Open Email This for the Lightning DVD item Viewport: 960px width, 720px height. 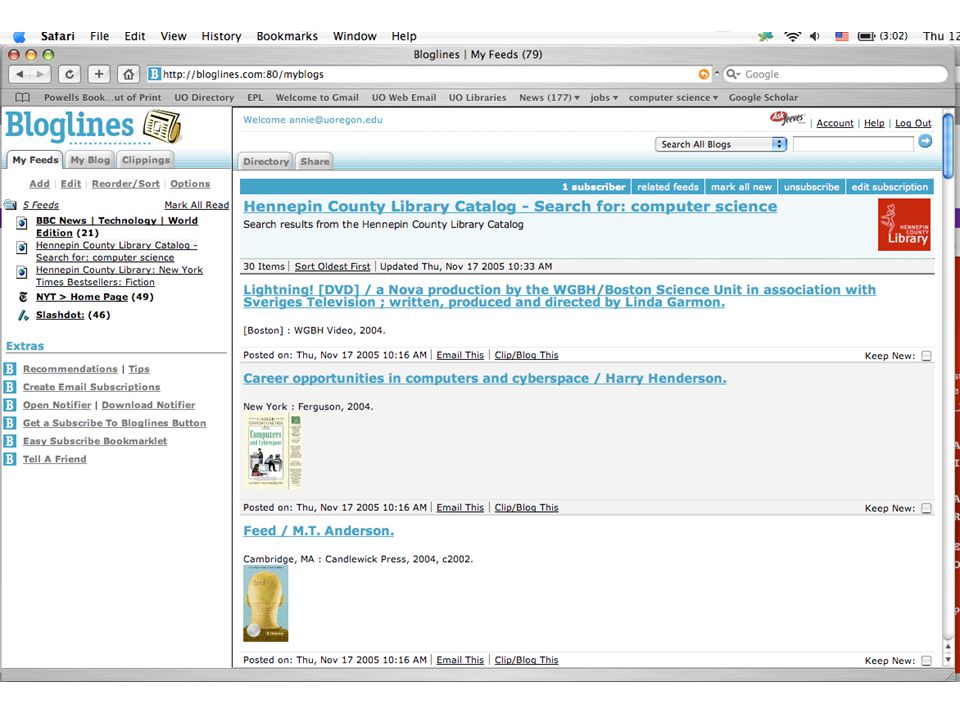pyautogui.click(x=460, y=354)
